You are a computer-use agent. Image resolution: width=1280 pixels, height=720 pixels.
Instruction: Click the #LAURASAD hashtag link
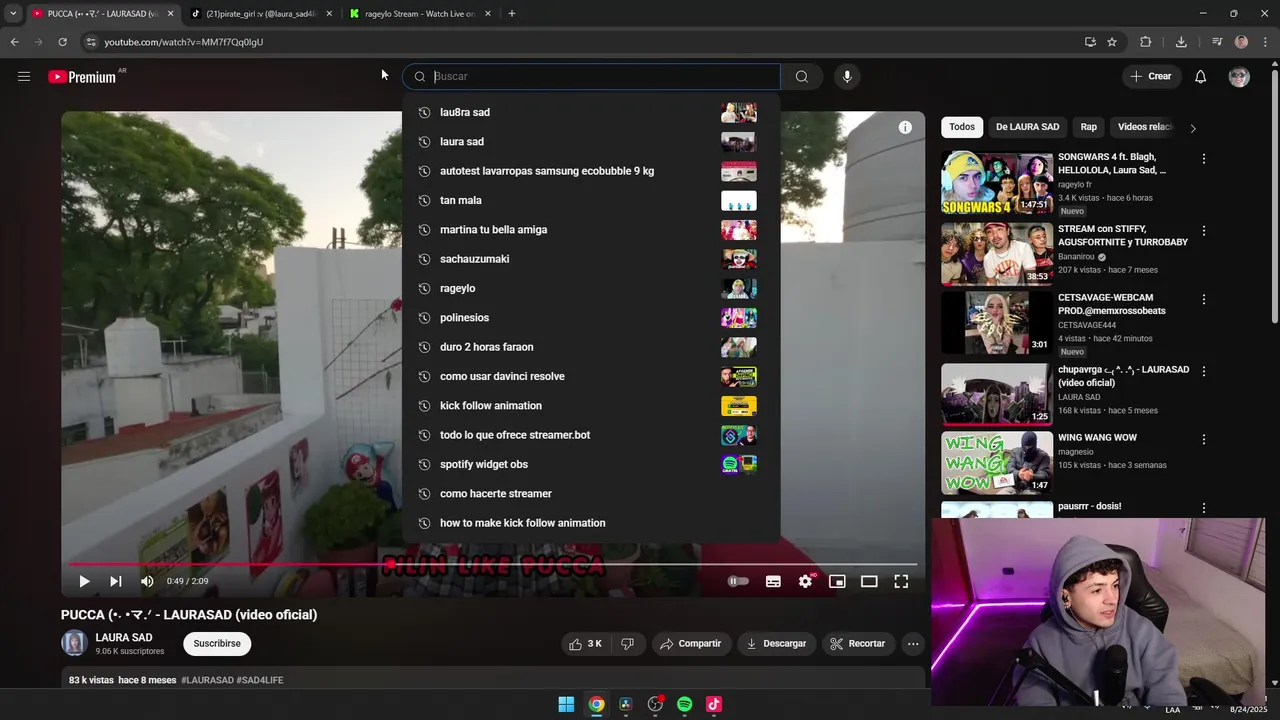coord(207,680)
